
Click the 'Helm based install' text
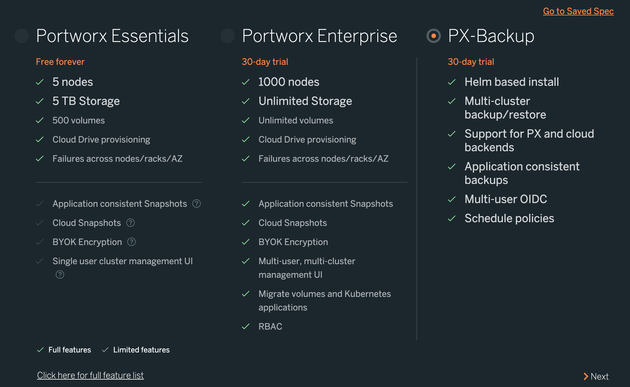click(x=512, y=82)
